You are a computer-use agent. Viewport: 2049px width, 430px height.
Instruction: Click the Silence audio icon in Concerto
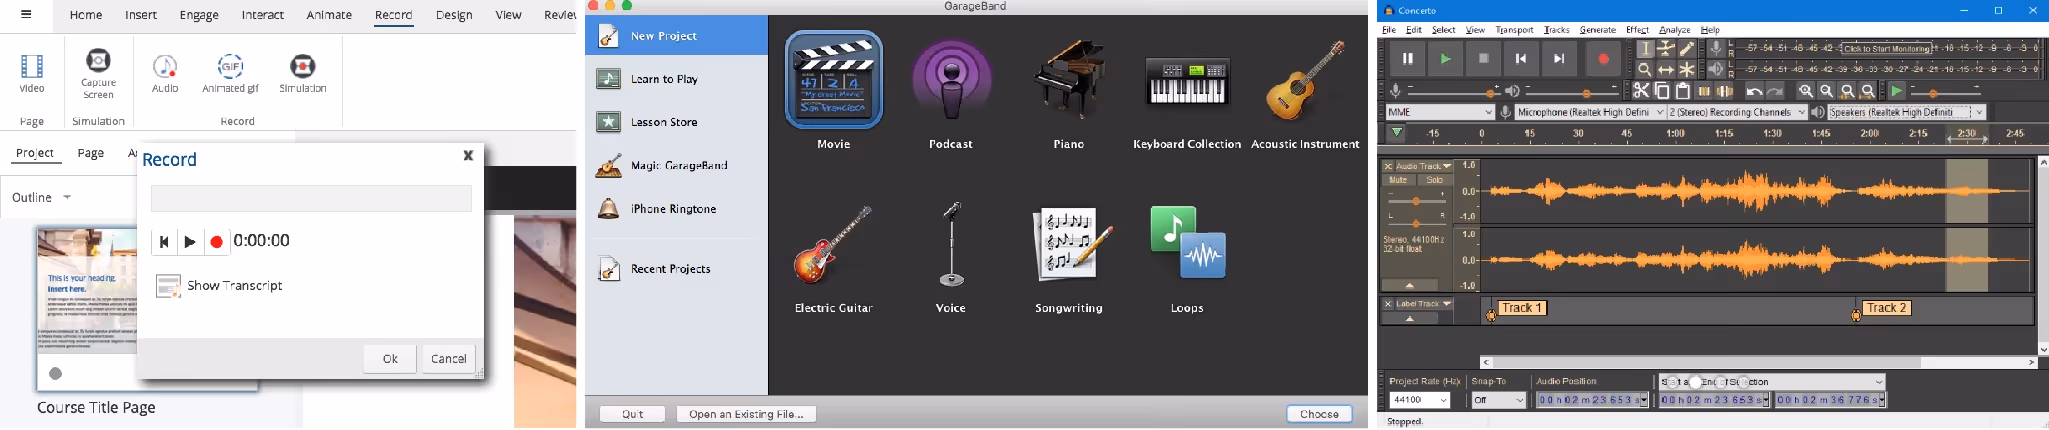pyautogui.click(x=1725, y=91)
